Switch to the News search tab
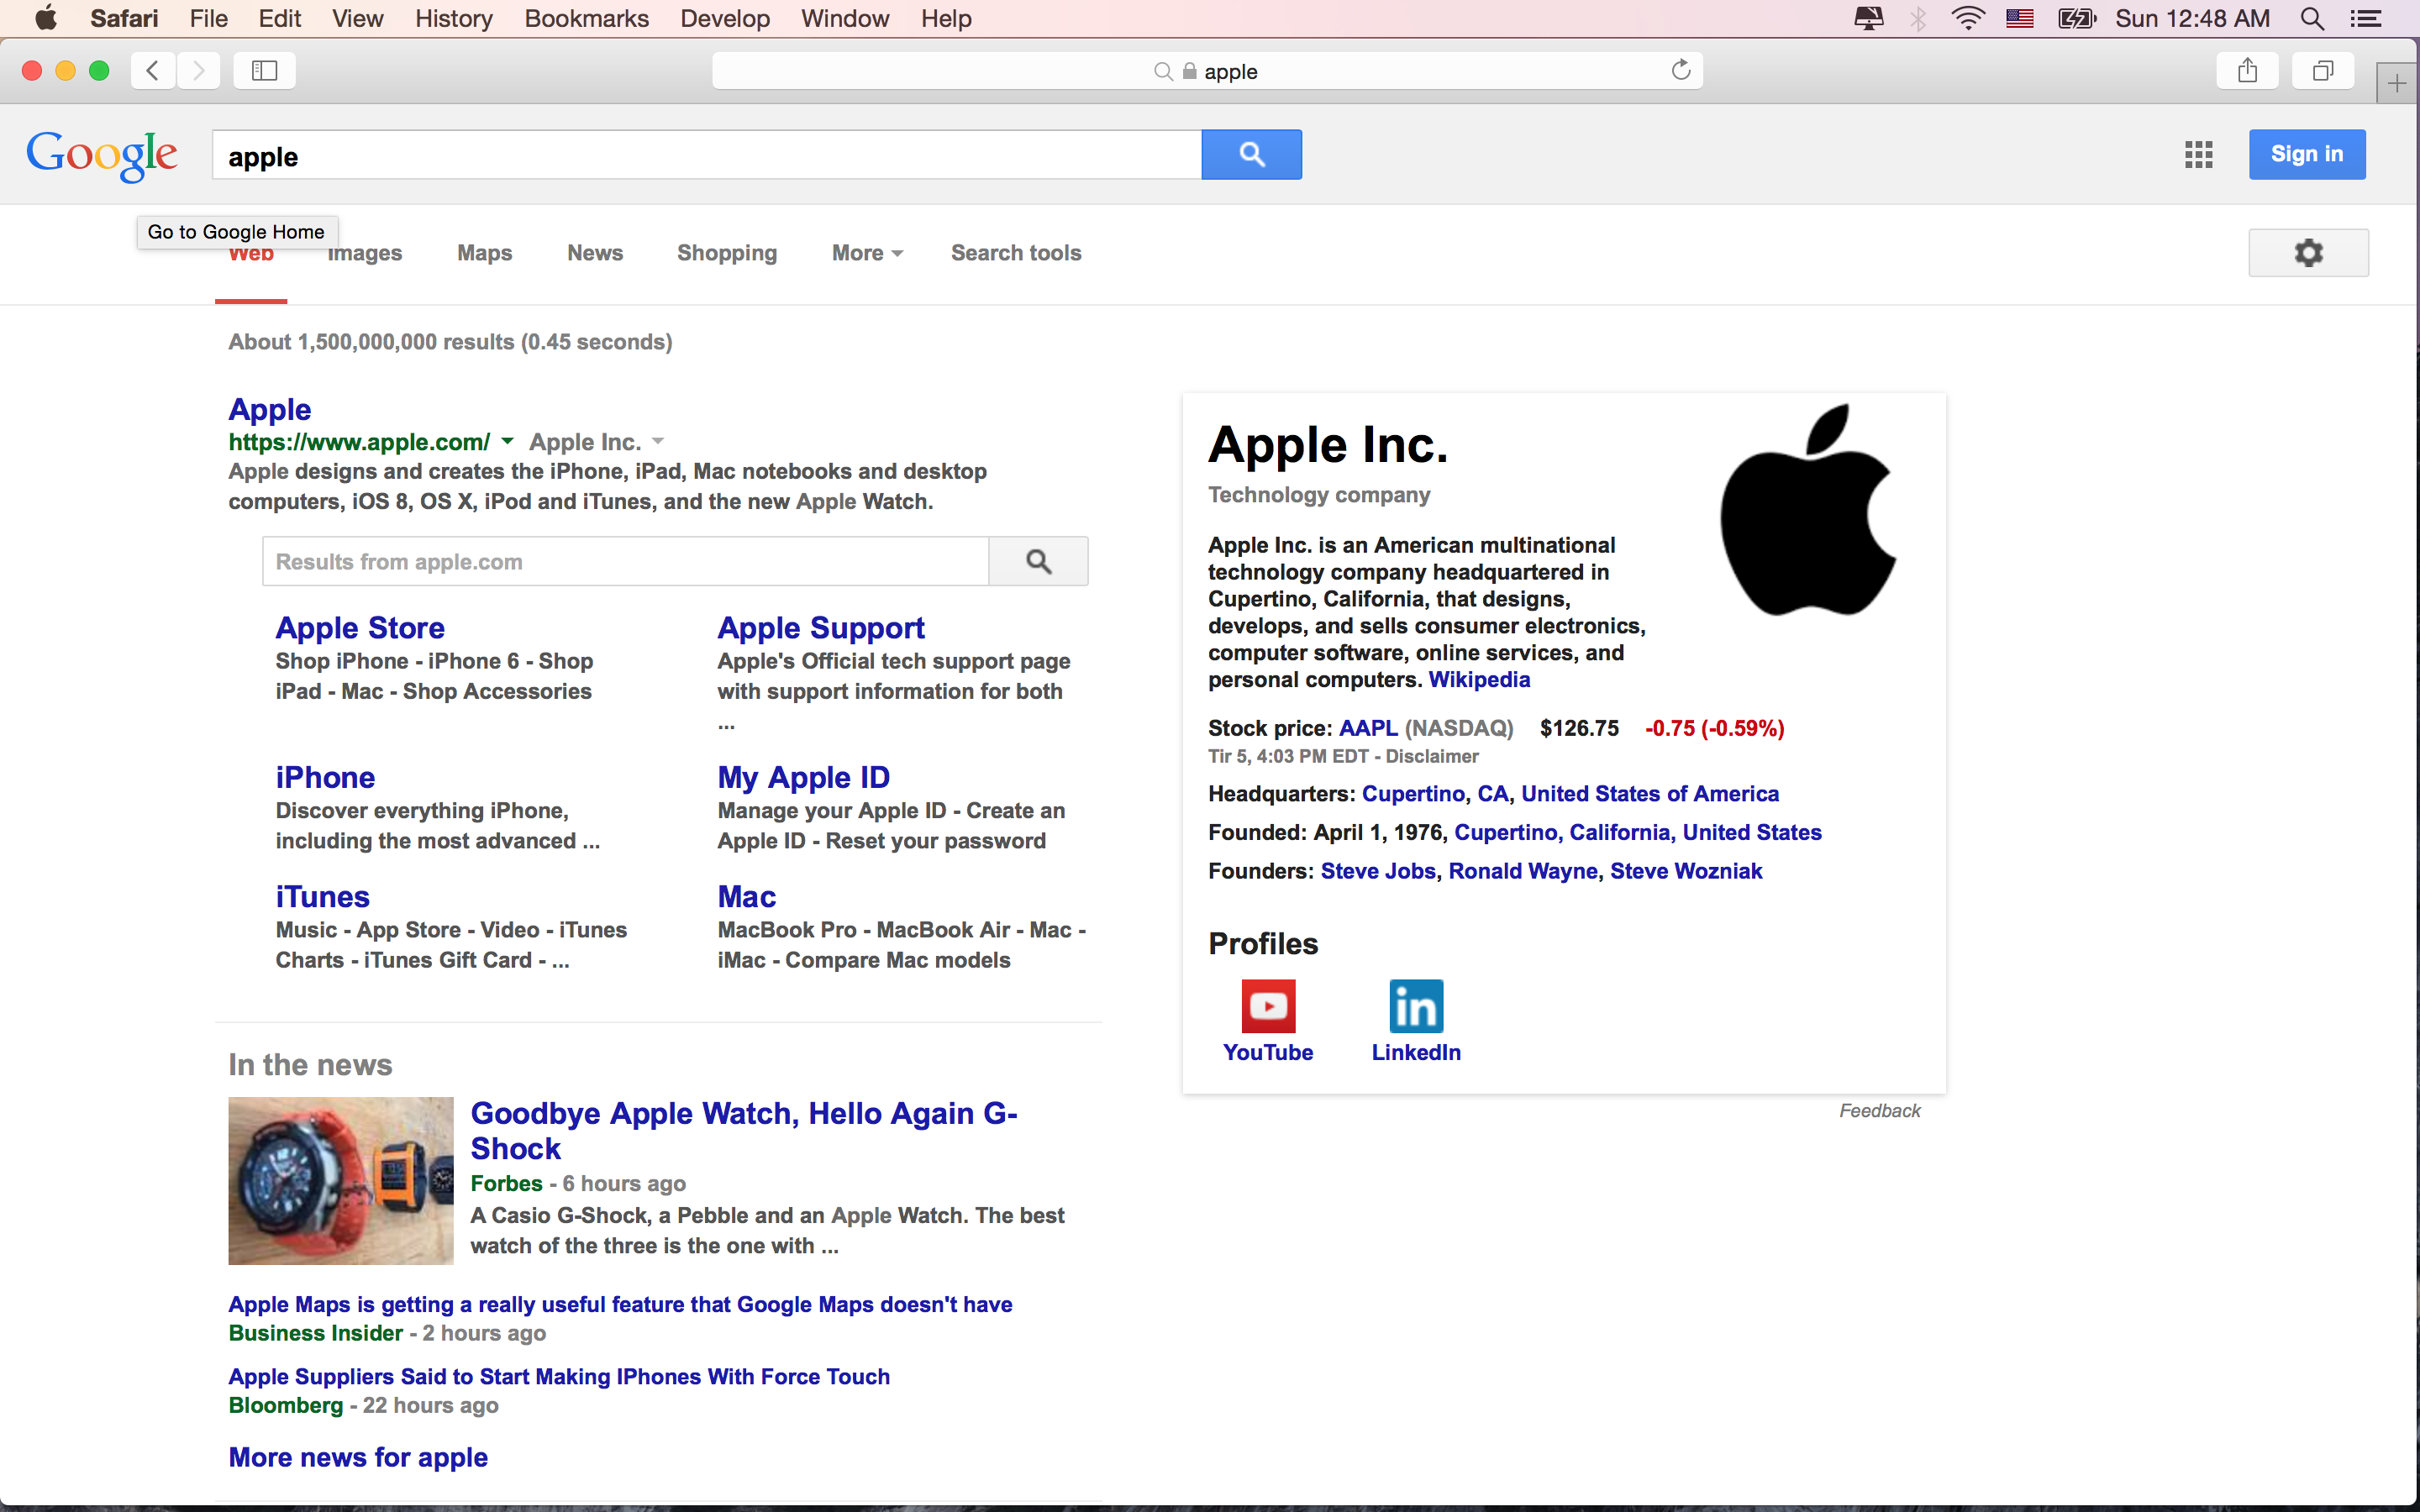 tap(595, 253)
